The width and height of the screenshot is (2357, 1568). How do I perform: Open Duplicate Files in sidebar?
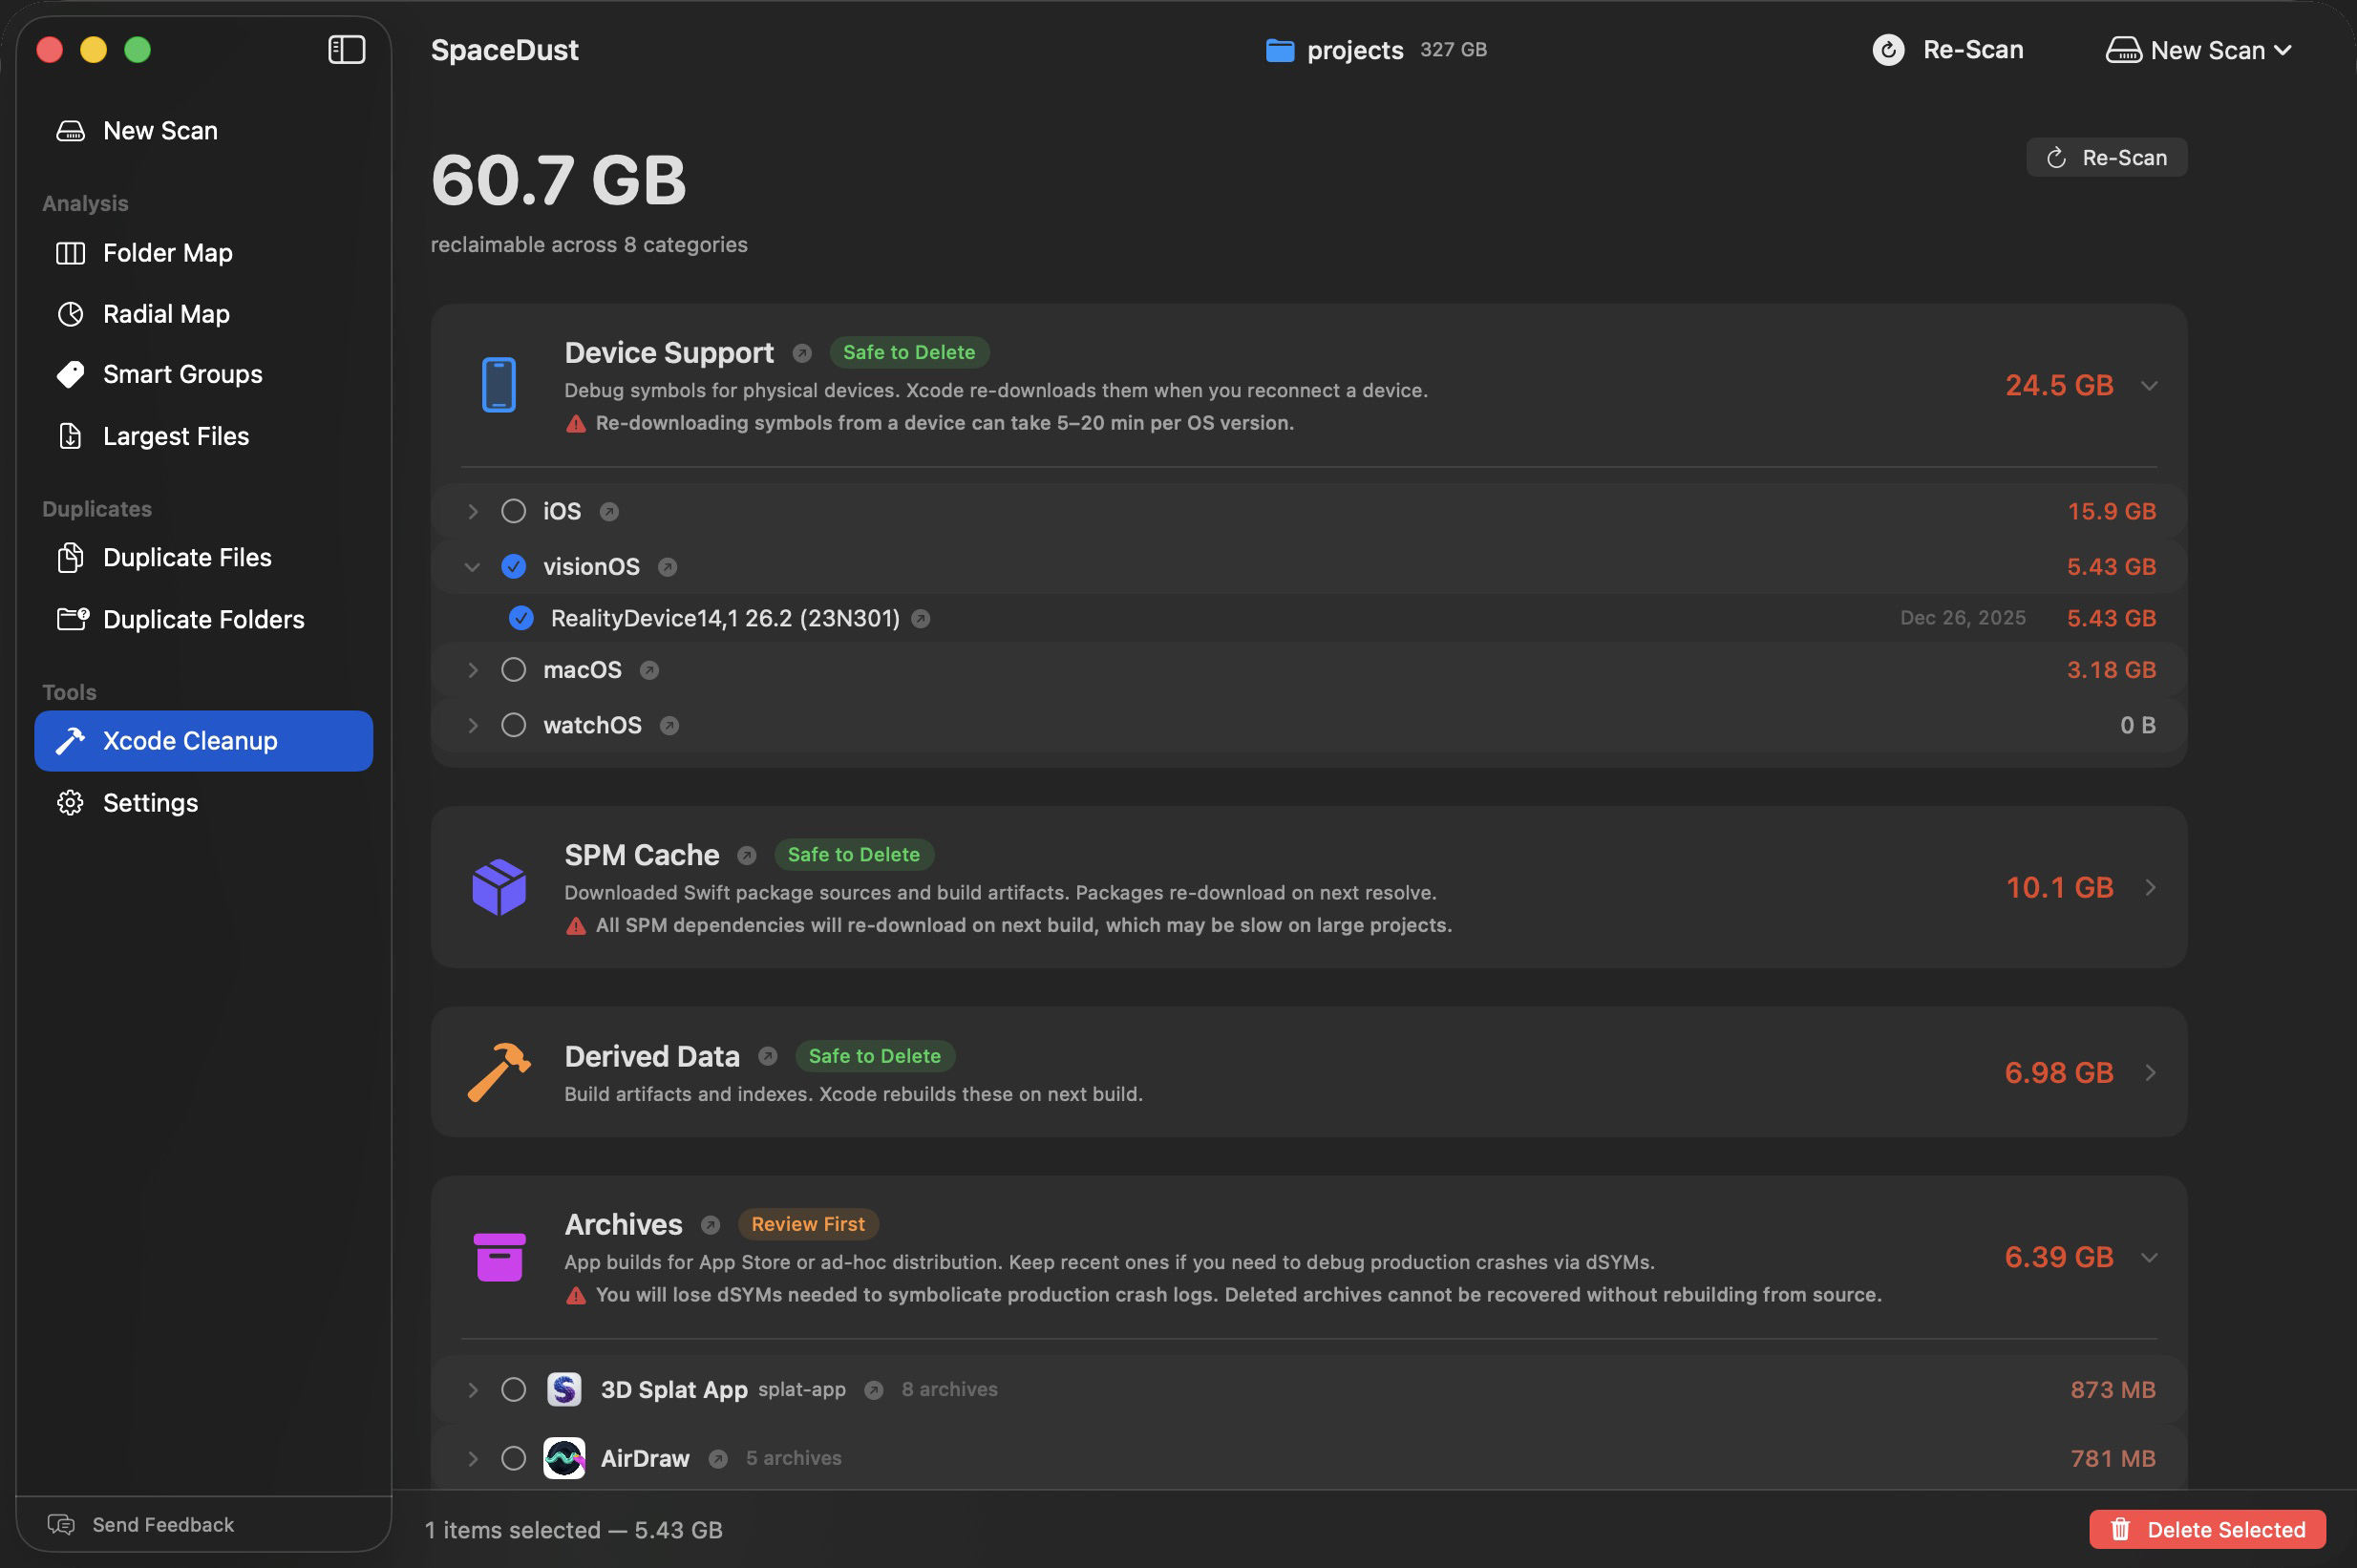click(204, 557)
